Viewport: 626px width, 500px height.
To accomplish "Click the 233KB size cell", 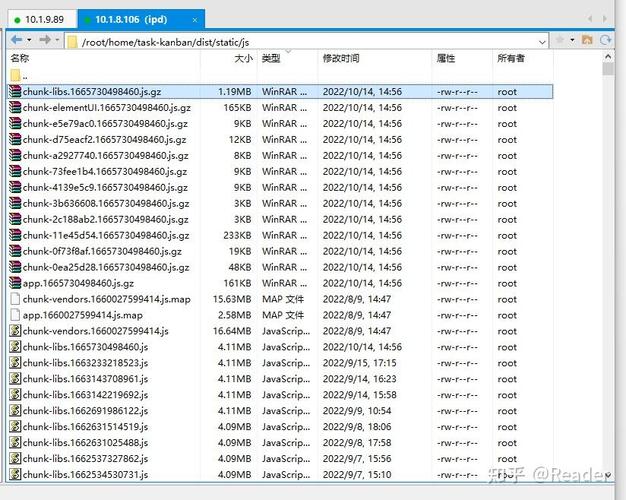I will click(x=237, y=235).
